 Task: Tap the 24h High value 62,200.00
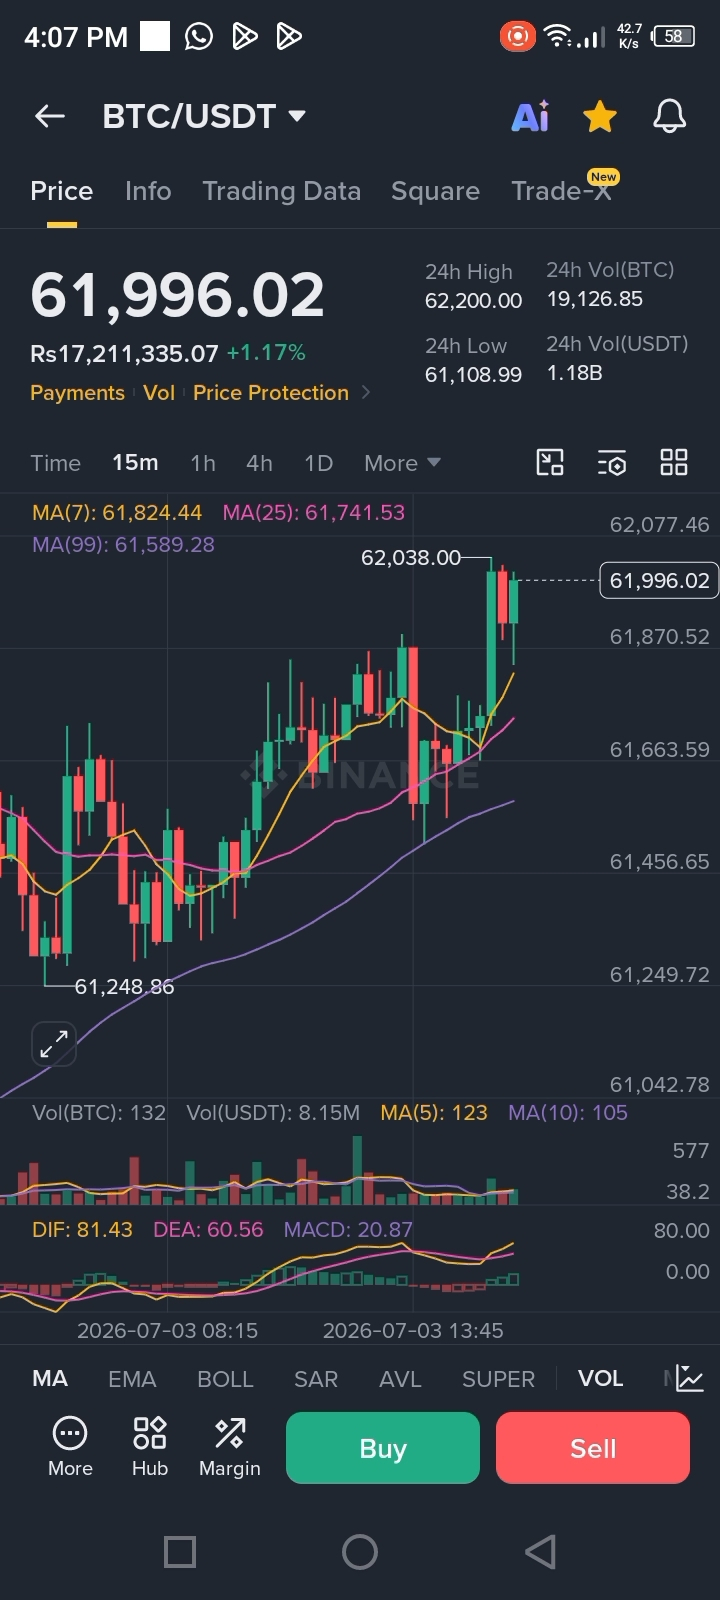pyautogui.click(x=474, y=300)
